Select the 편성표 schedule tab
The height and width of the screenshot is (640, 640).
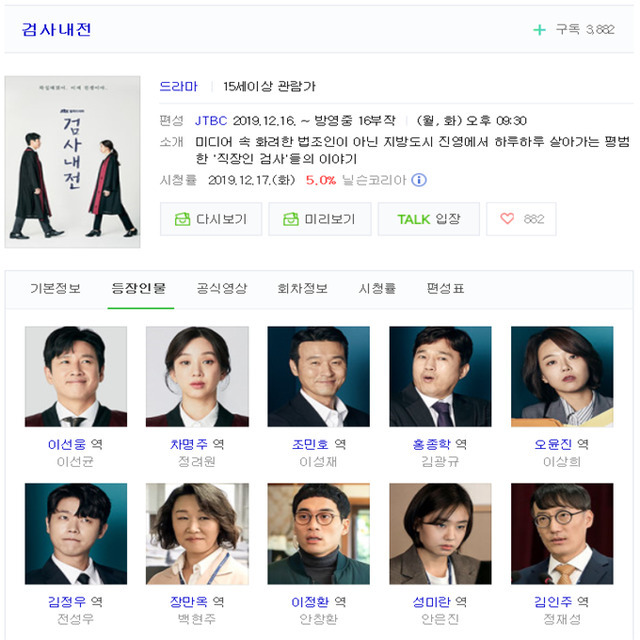[445, 289]
